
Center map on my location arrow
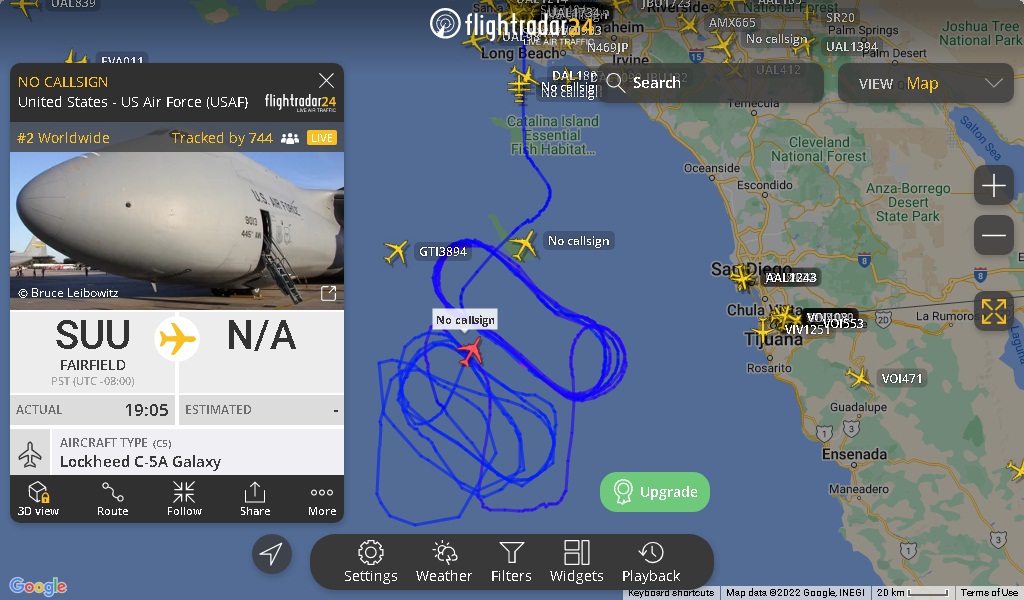pos(272,554)
